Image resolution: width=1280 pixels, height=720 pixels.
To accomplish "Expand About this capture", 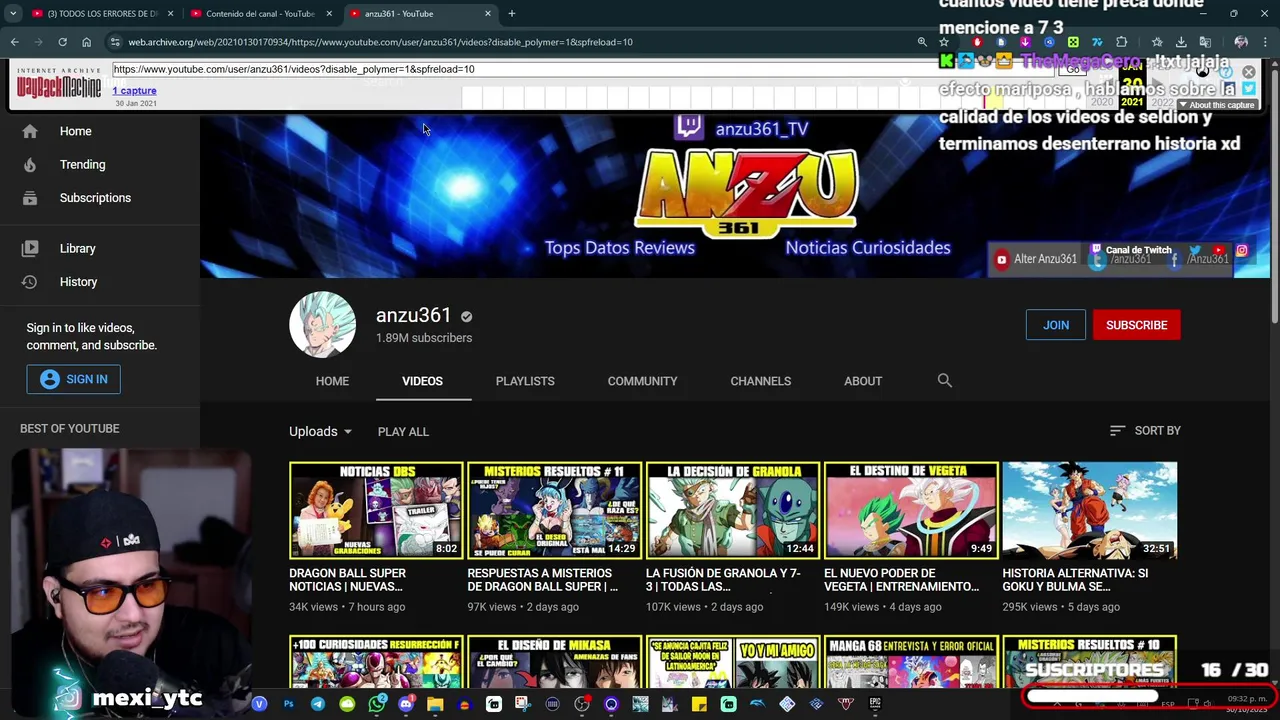I will [1216, 105].
